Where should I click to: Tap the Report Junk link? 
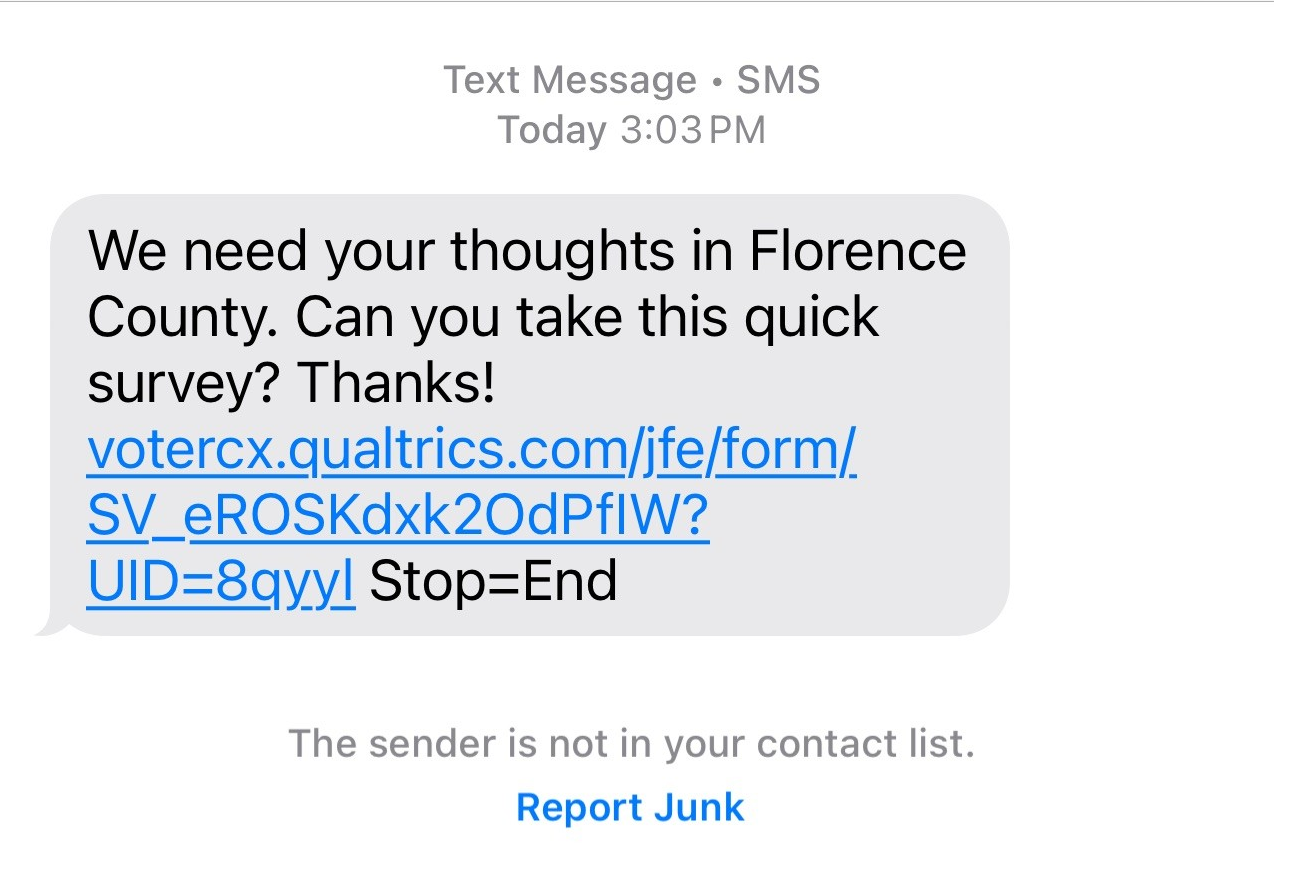click(630, 807)
